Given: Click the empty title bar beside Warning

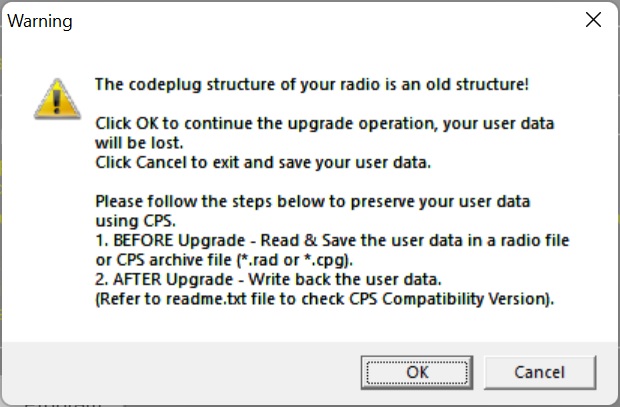Looking at the screenshot, I should [324, 21].
